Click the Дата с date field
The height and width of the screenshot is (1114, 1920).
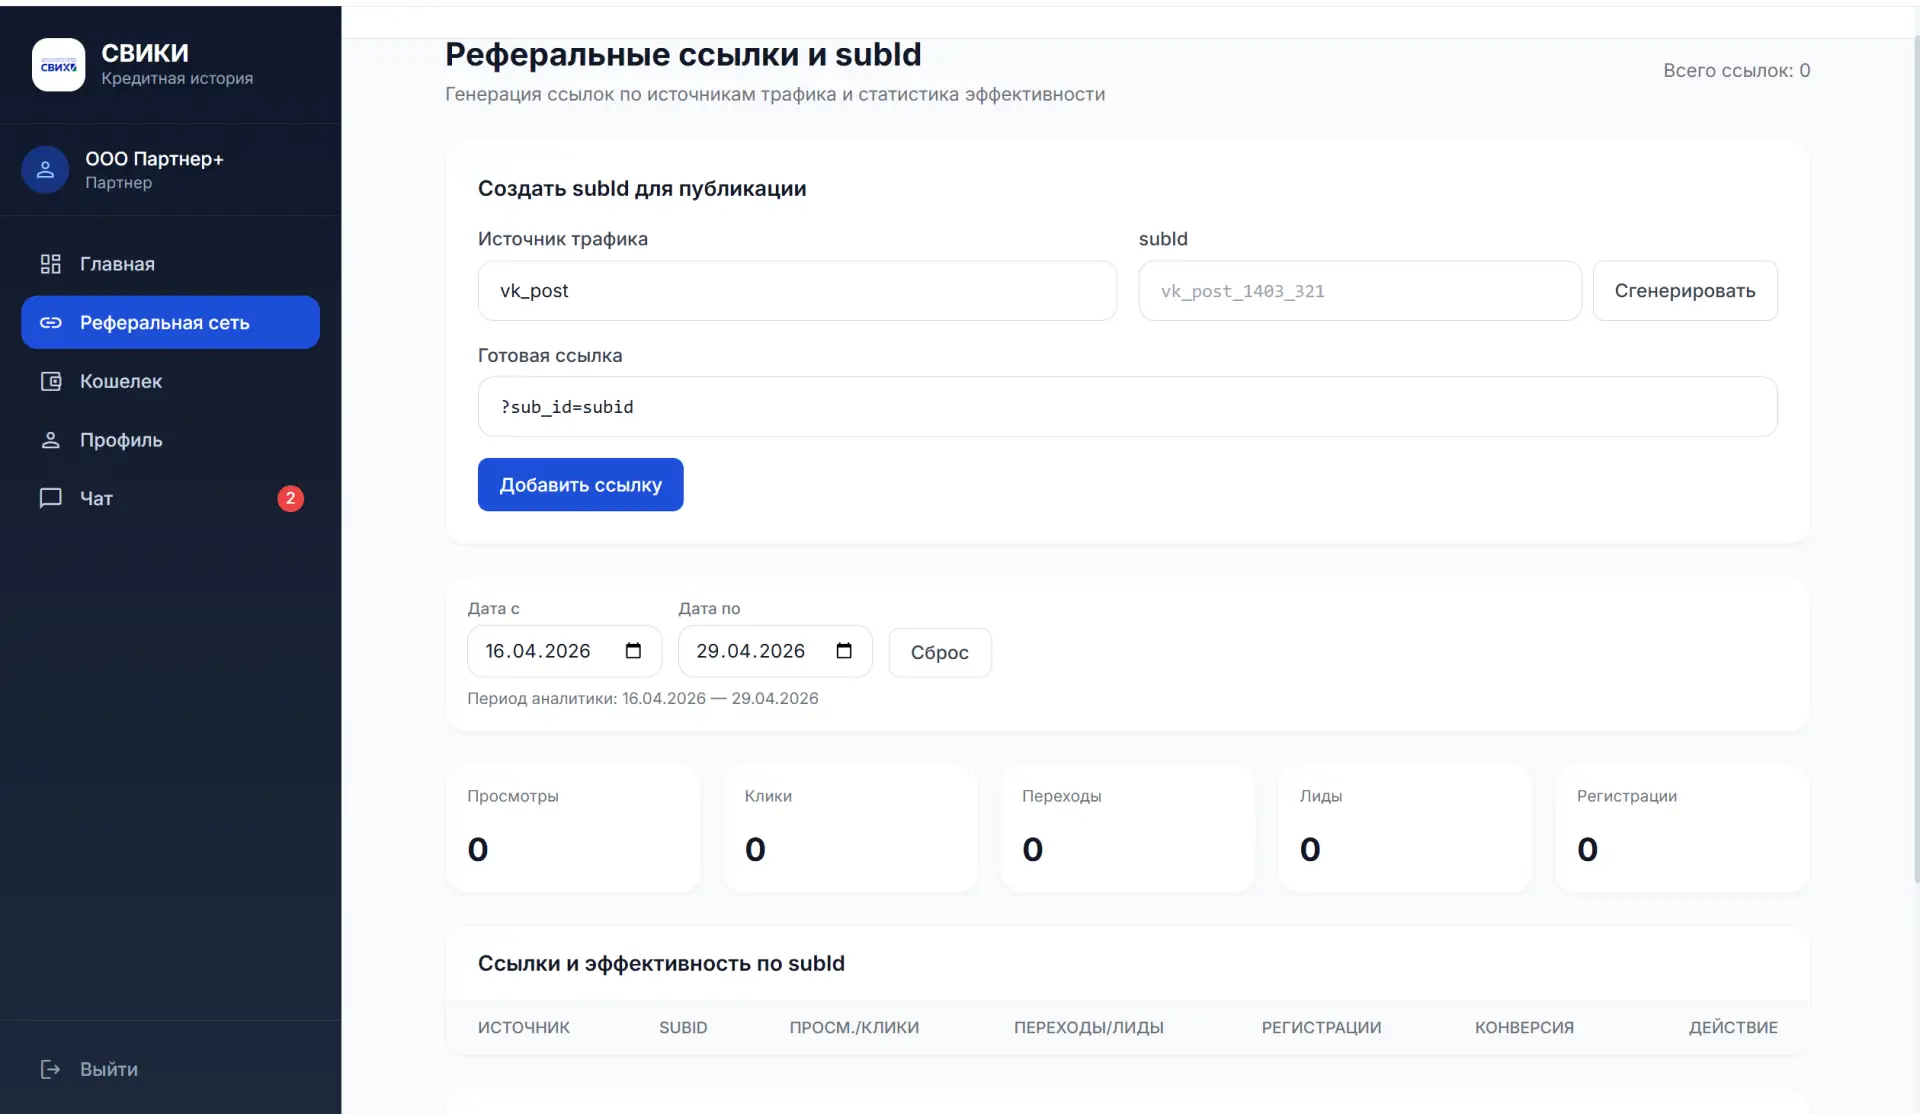coord(564,651)
